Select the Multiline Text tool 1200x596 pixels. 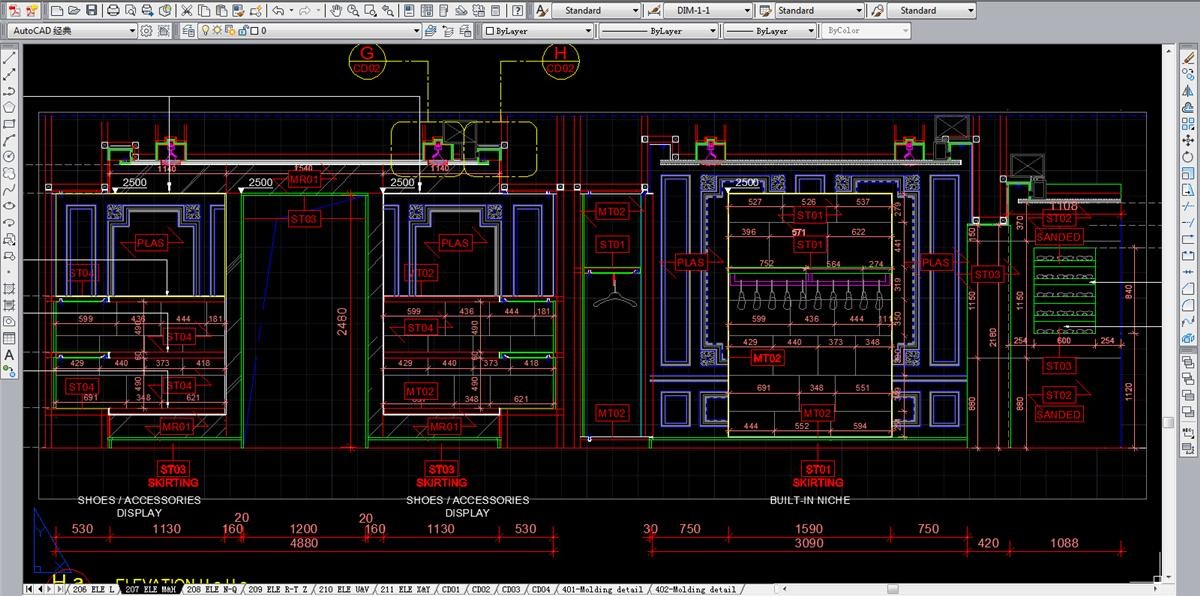click(9, 355)
